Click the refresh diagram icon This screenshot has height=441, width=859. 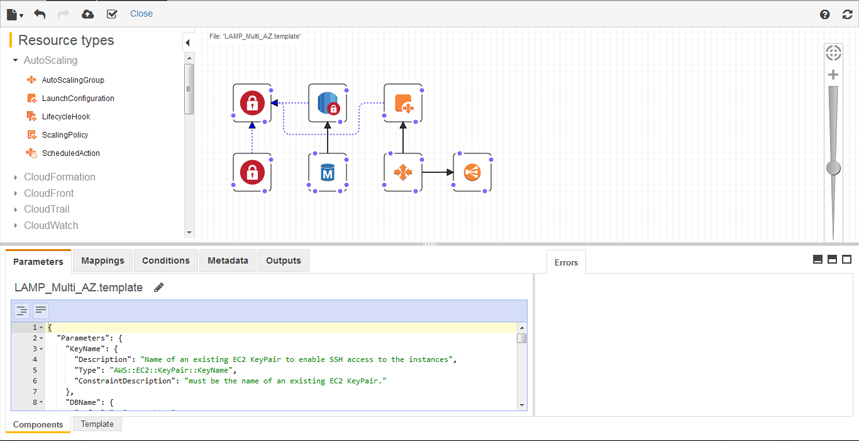(x=847, y=14)
